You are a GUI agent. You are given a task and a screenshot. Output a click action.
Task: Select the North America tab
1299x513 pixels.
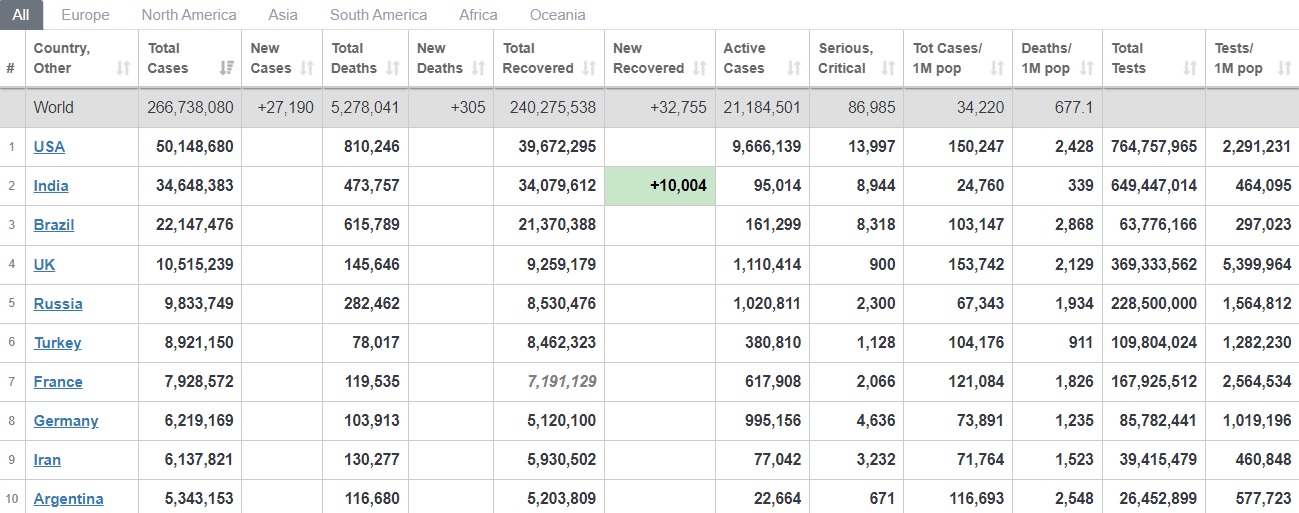click(189, 15)
